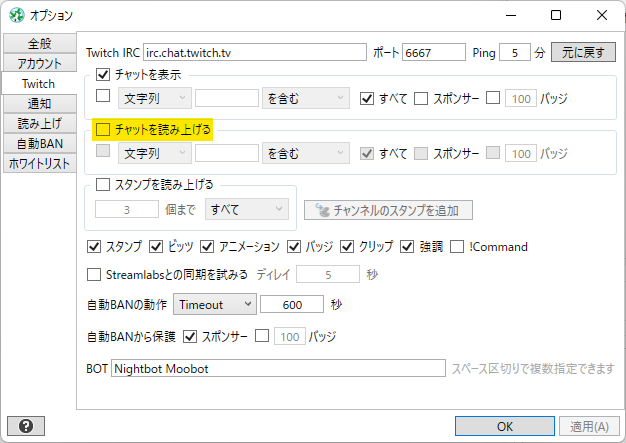
Task: Open 文字列 dropdown in チャットを表示 group
Action: [x=155, y=98]
